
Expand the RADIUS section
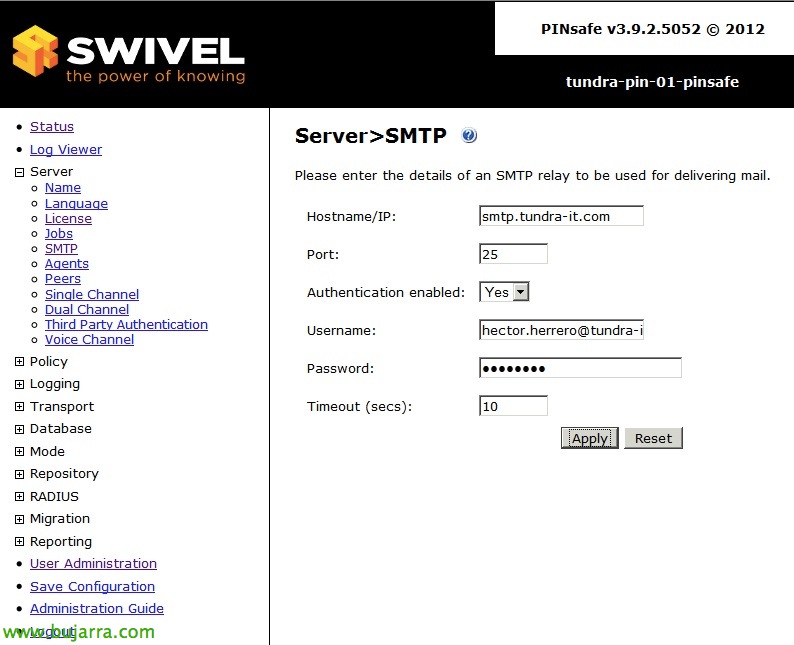19,497
